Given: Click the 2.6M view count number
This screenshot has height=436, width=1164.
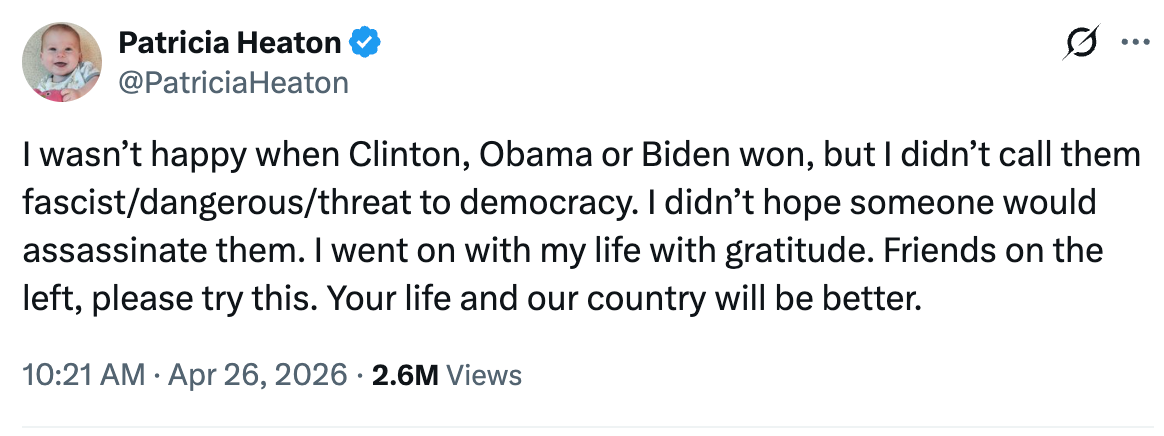Looking at the screenshot, I should coord(404,375).
